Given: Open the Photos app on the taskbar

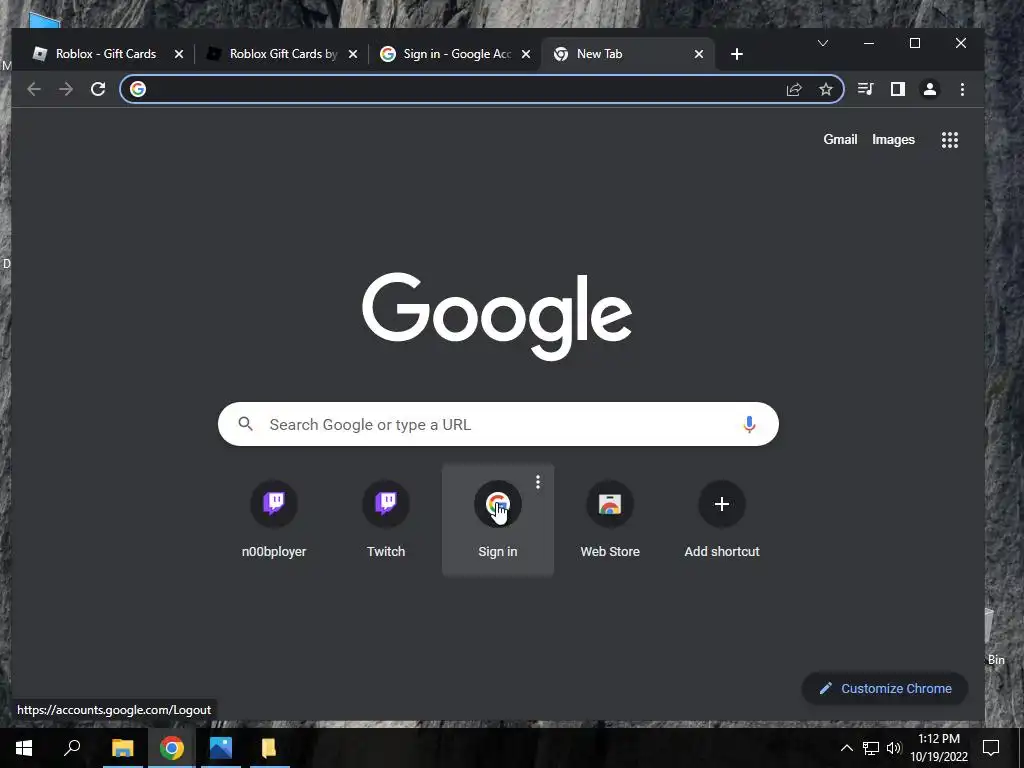Looking at the screenshot, I should (x=221, y=748).
